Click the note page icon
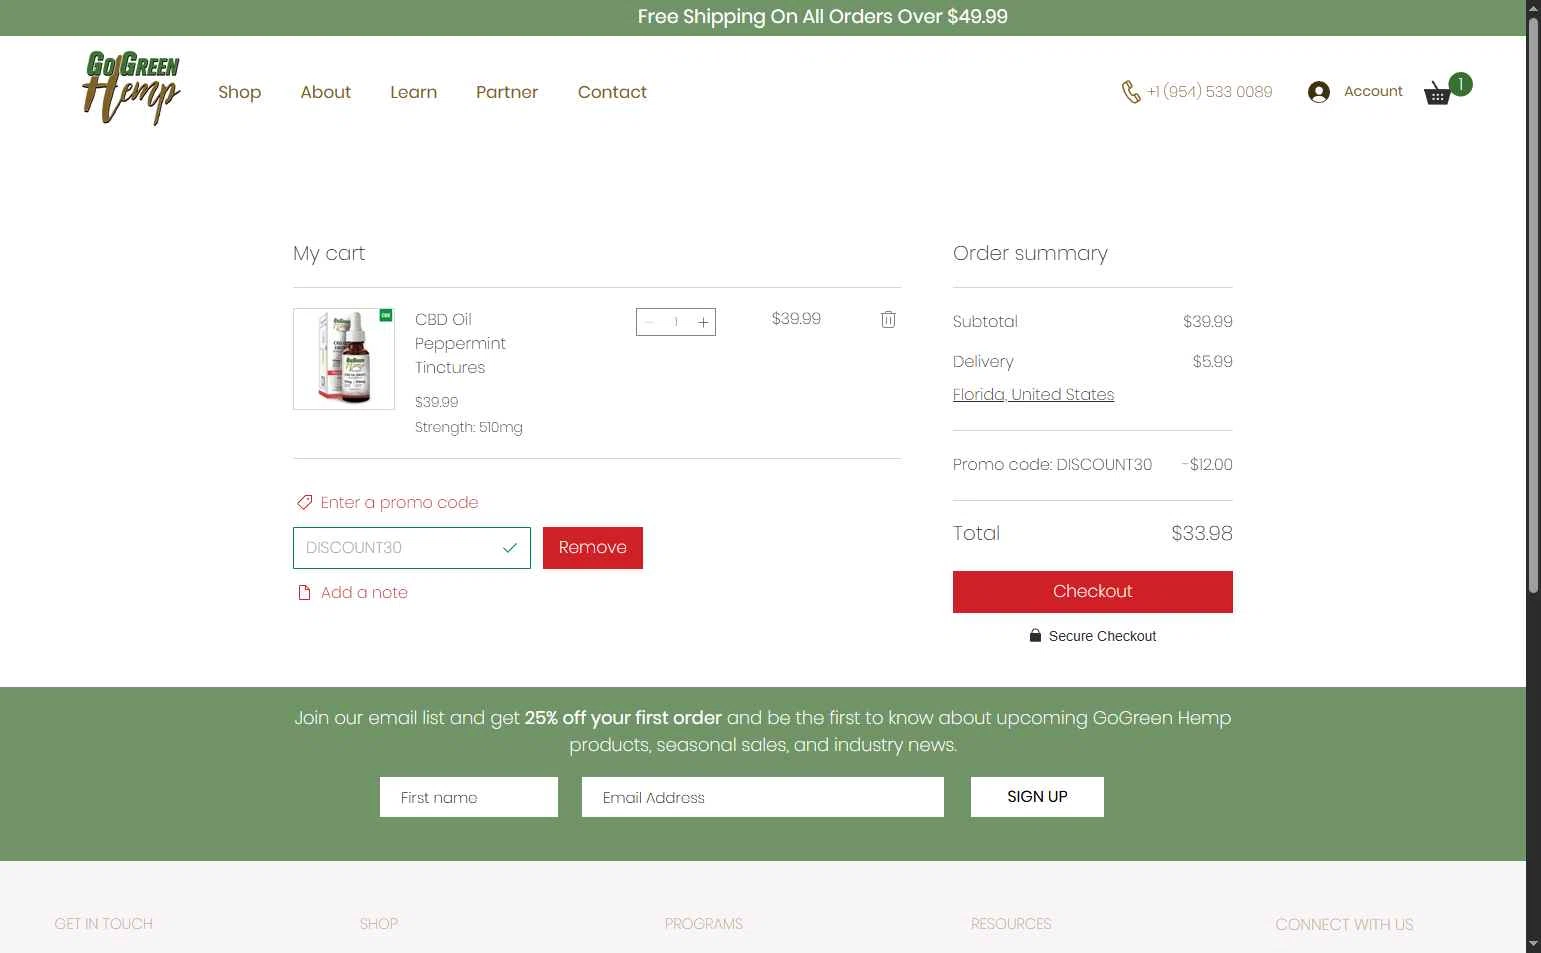 304,592
